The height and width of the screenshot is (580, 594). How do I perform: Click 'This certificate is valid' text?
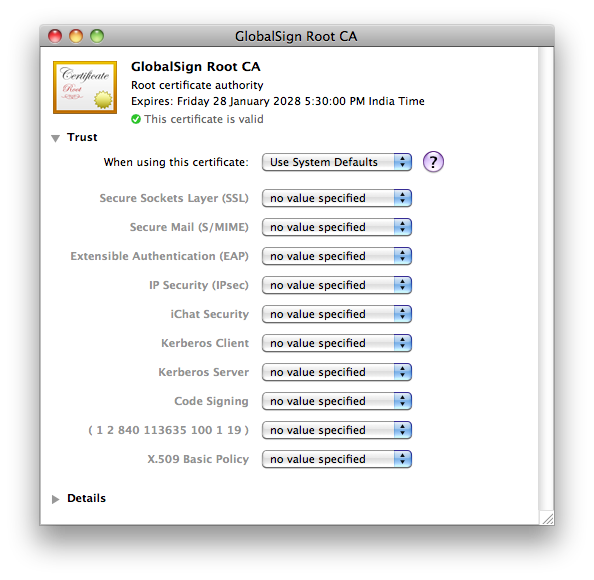(x=204, y=119)
